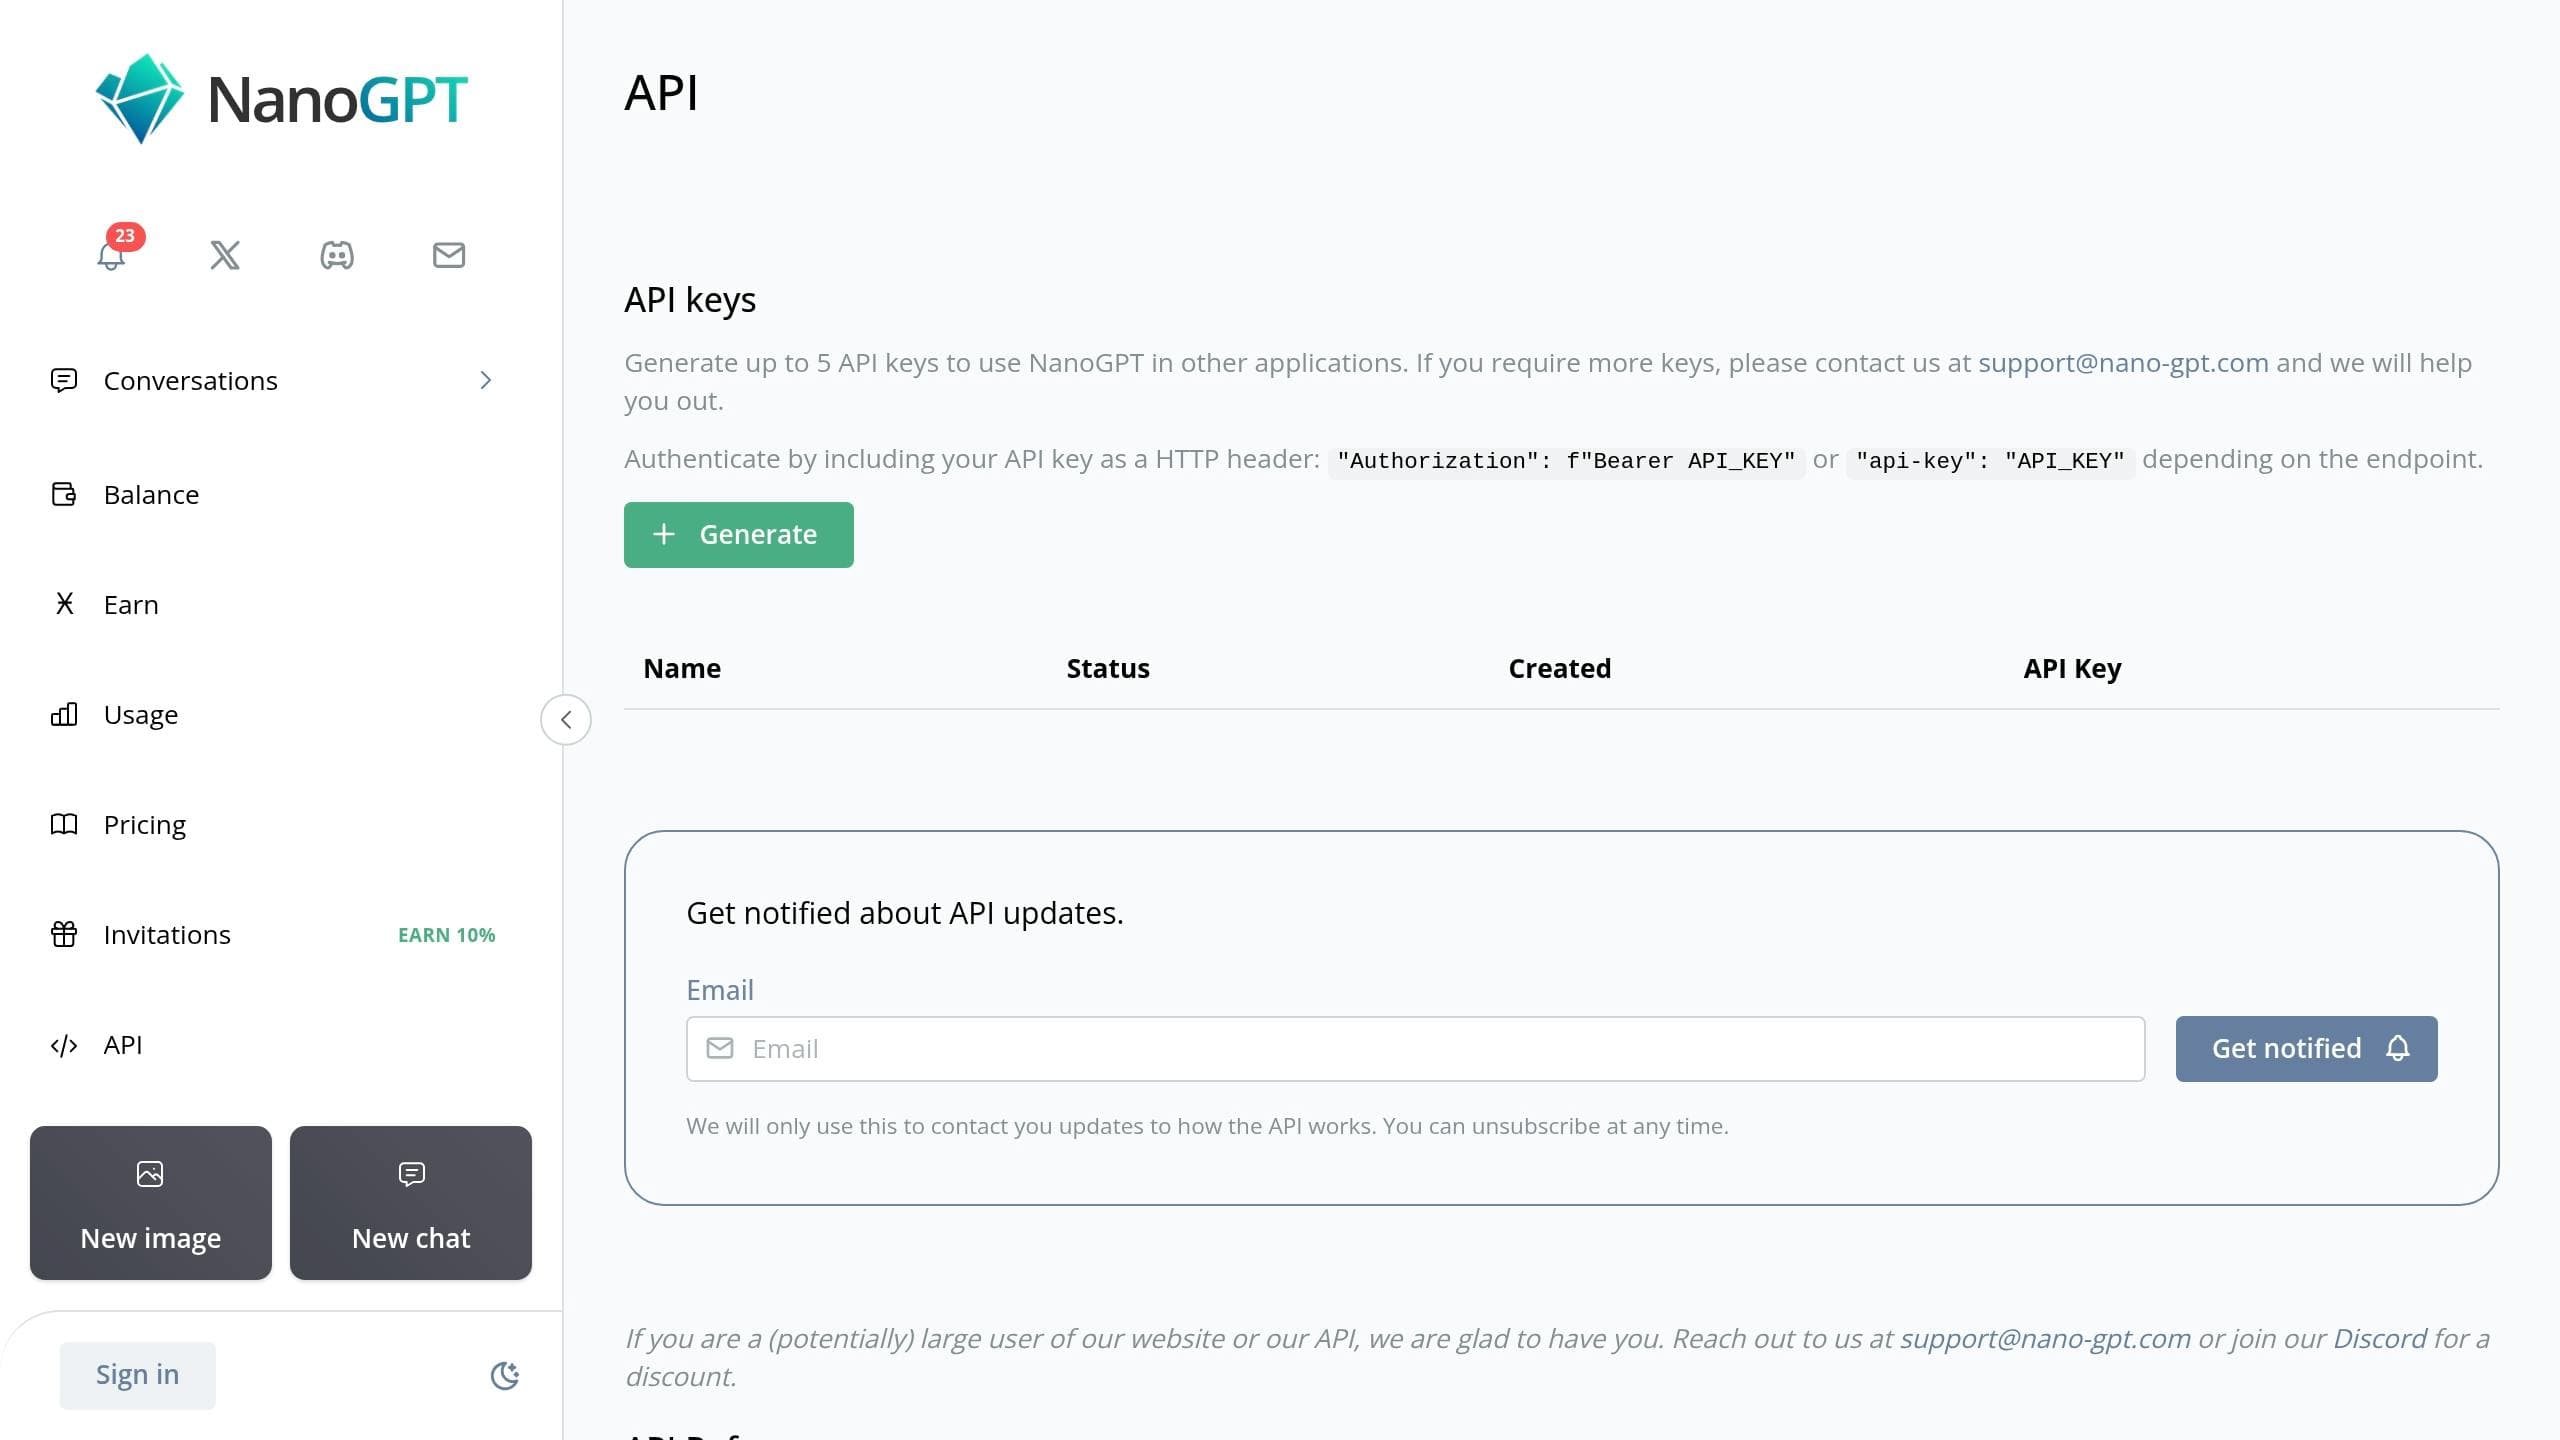
Task: Click the Created column header
Action: click(x=1560, y=669)
